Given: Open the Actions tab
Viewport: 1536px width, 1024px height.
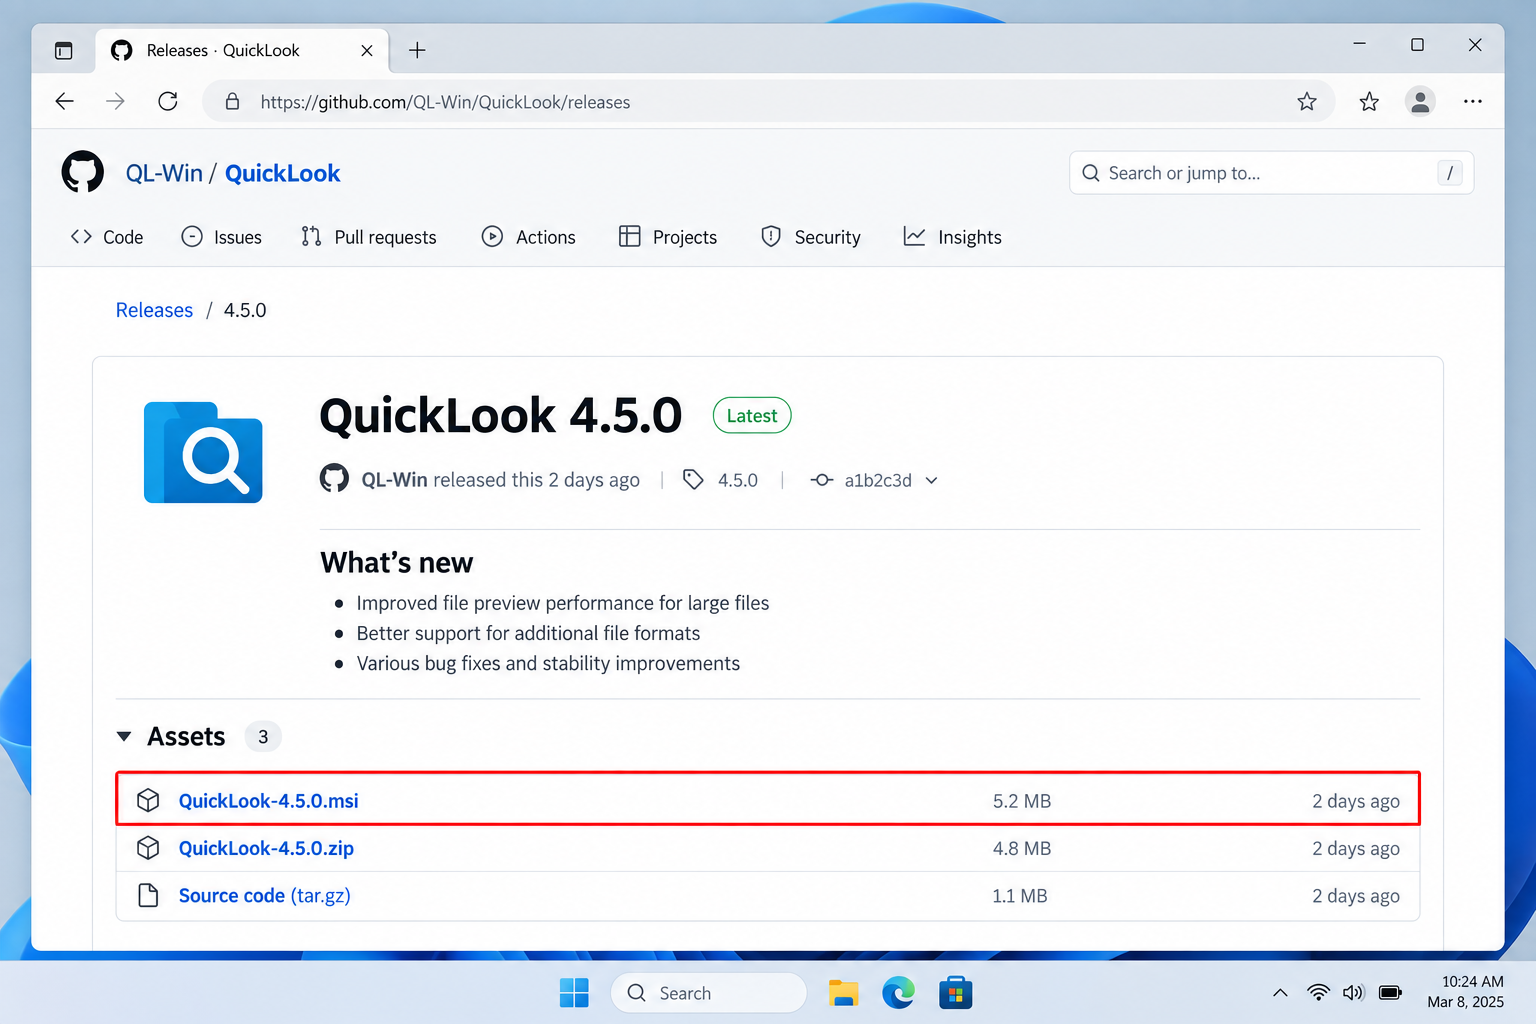Looking at the screenshot, I should [529, 237].
